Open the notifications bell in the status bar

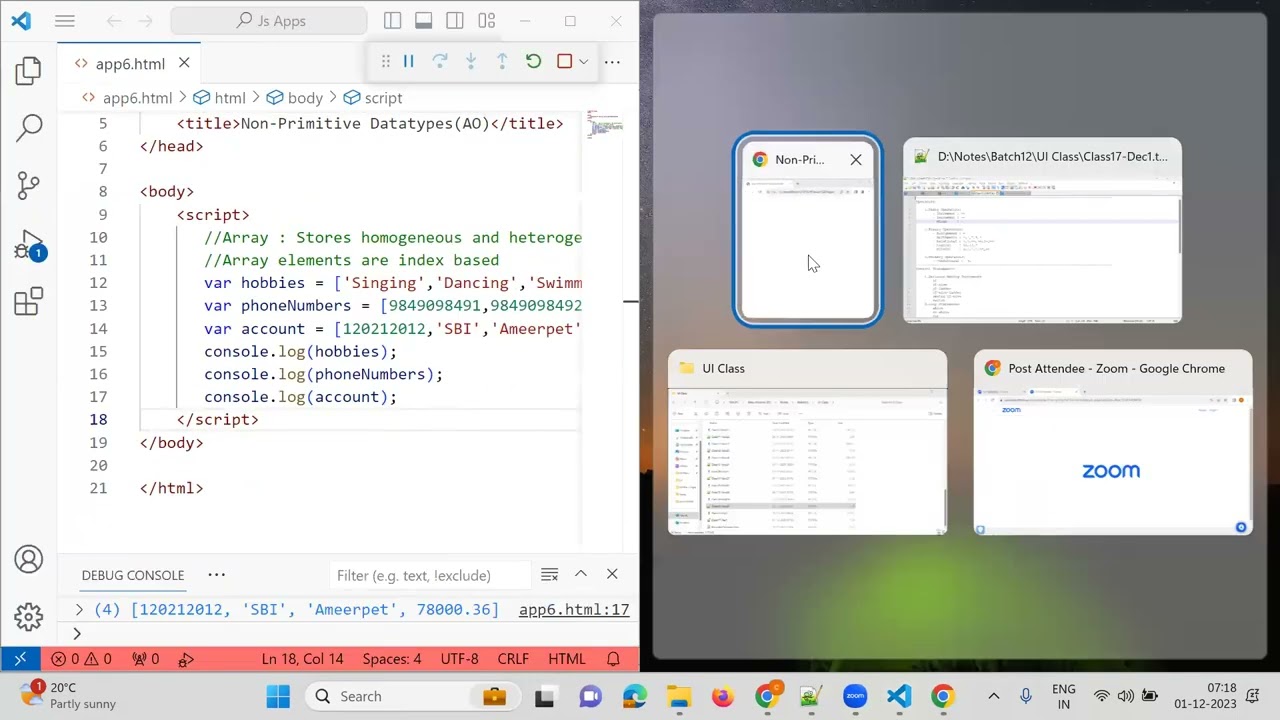click(x=613, y=659)
